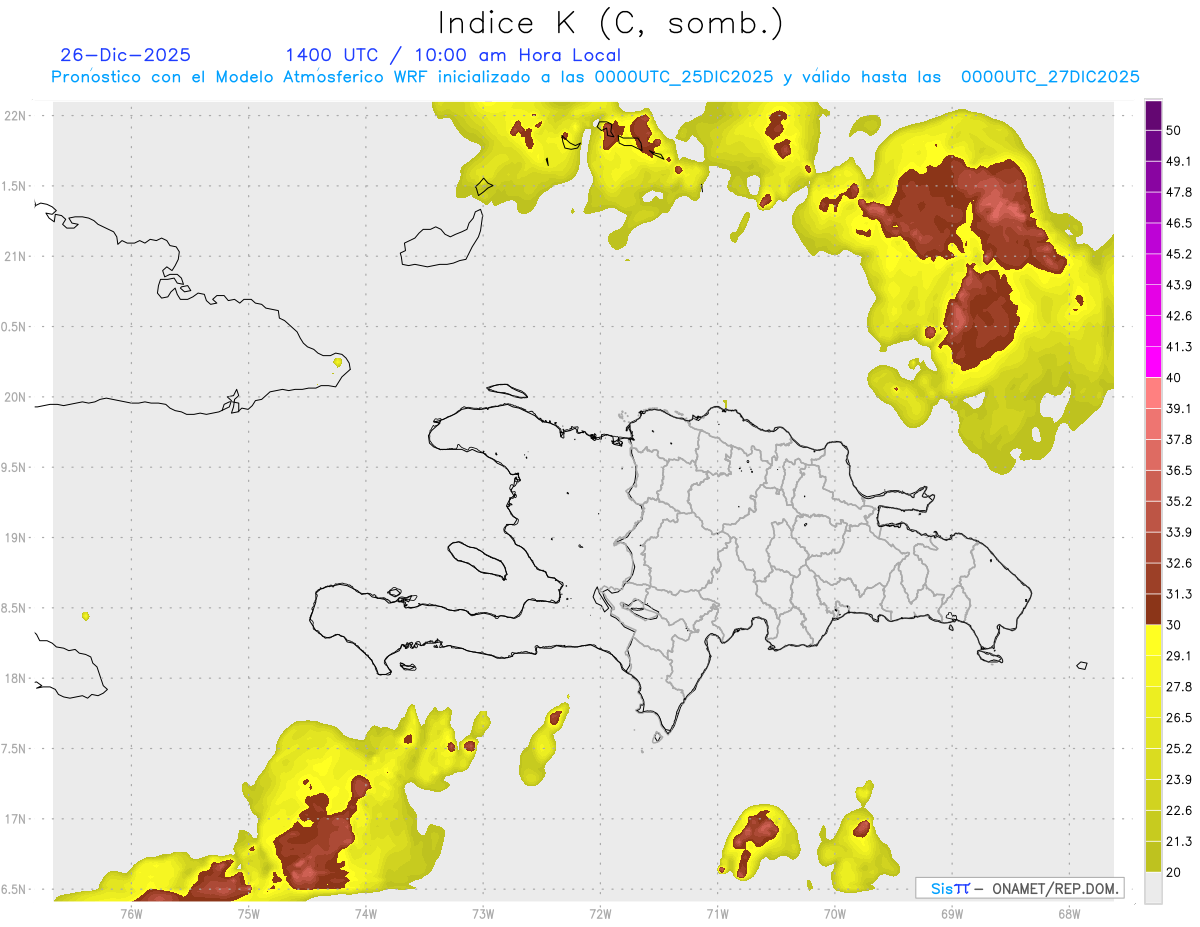This screenshot has height=927, width=1200.
Task: Click the "21N" latitude label
Action: (15, 256)
